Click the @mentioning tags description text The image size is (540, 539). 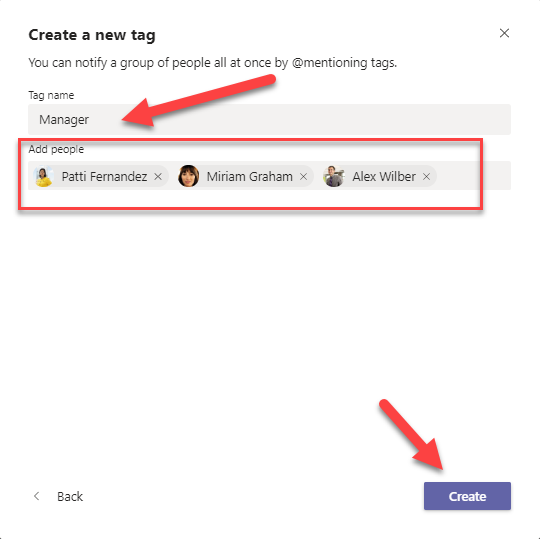pyautogui.click(x=212, y=63)
